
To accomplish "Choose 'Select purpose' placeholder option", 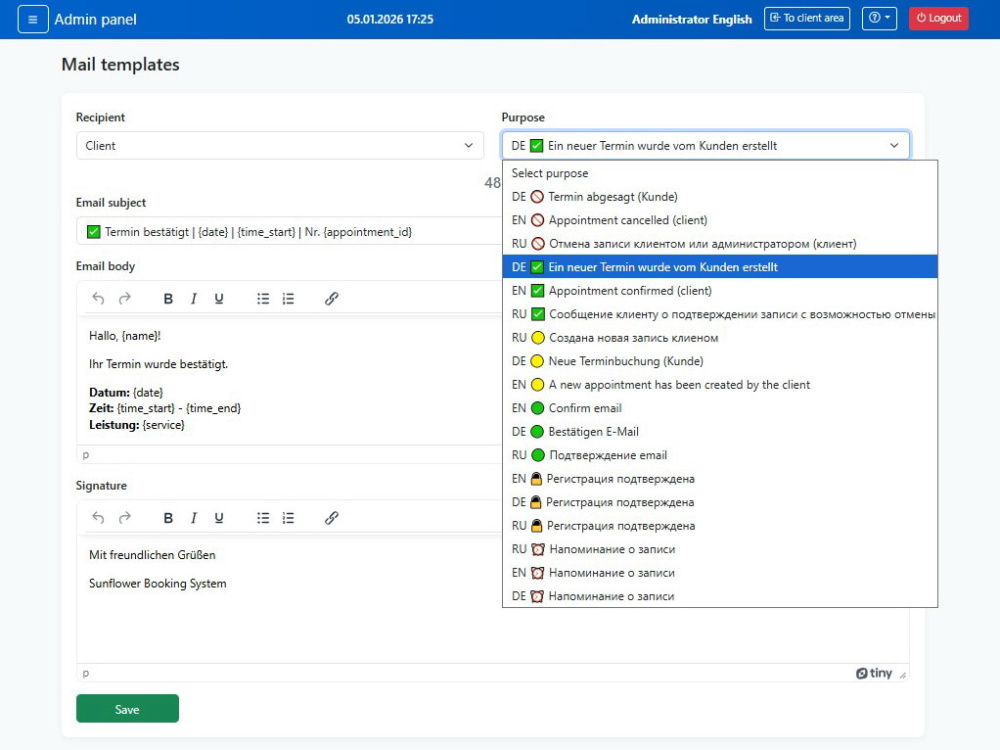I will [x=719, y=173].
